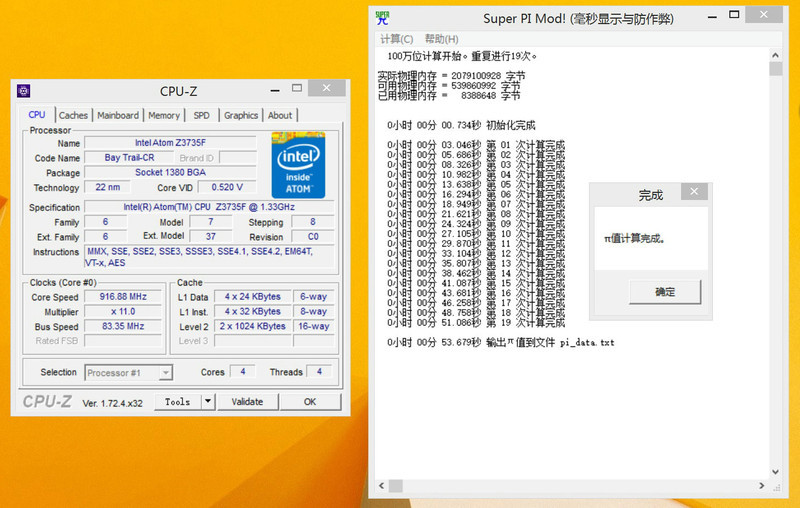800x508 pixels.
Task: Click the π值计算完成 message text
Action: [635, 238]
